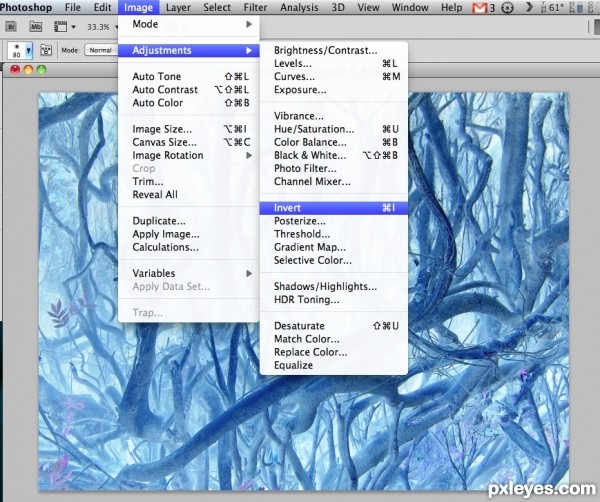
Task: Open the Edit menu
Action: coord(103,7)
